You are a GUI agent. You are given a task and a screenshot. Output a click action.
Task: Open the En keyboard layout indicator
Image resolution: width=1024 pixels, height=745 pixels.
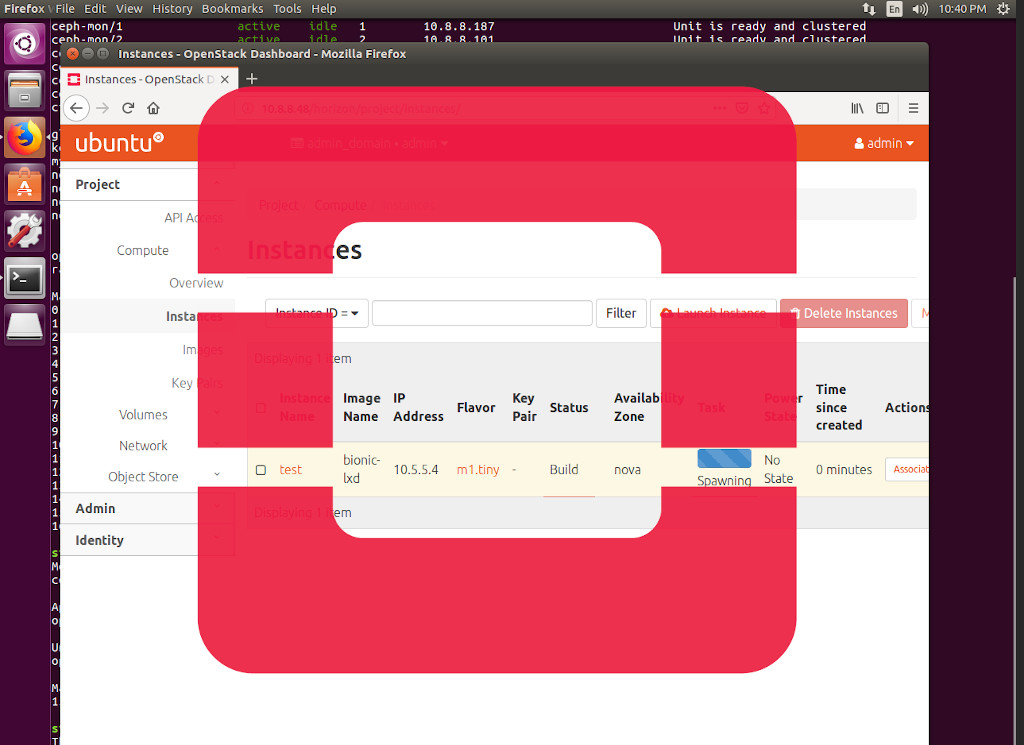pyautogui.click(x=894, y=8)
